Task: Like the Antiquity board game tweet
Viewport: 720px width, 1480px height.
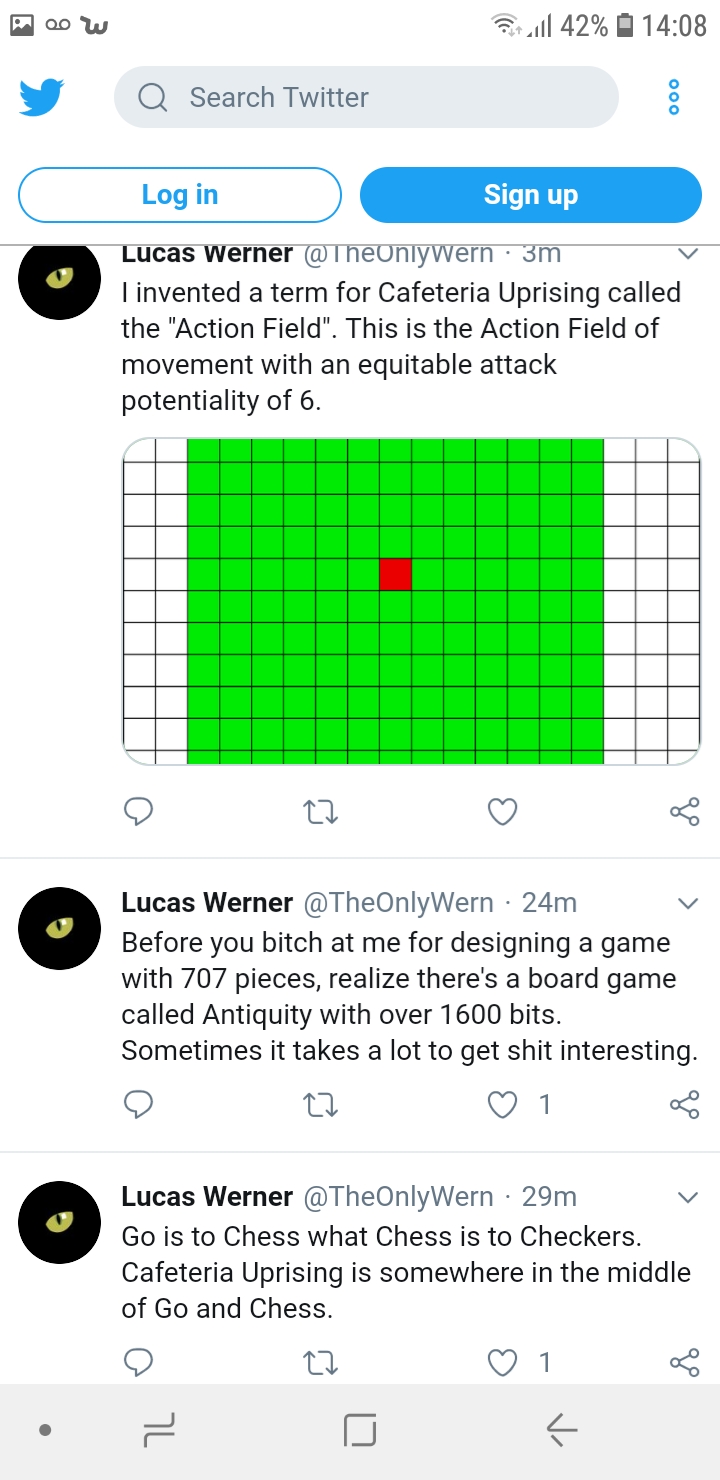Action: tap(502, 1105)
